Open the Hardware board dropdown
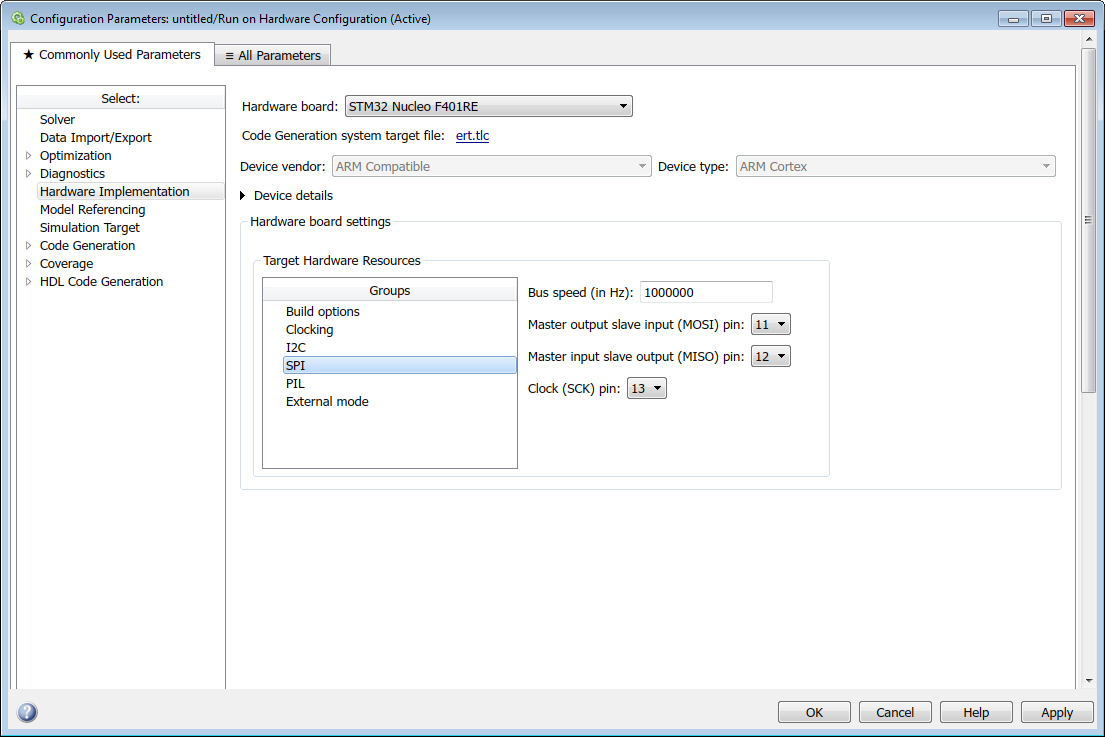The width and height of the screenshot is (1105, 737). [488, 106]
